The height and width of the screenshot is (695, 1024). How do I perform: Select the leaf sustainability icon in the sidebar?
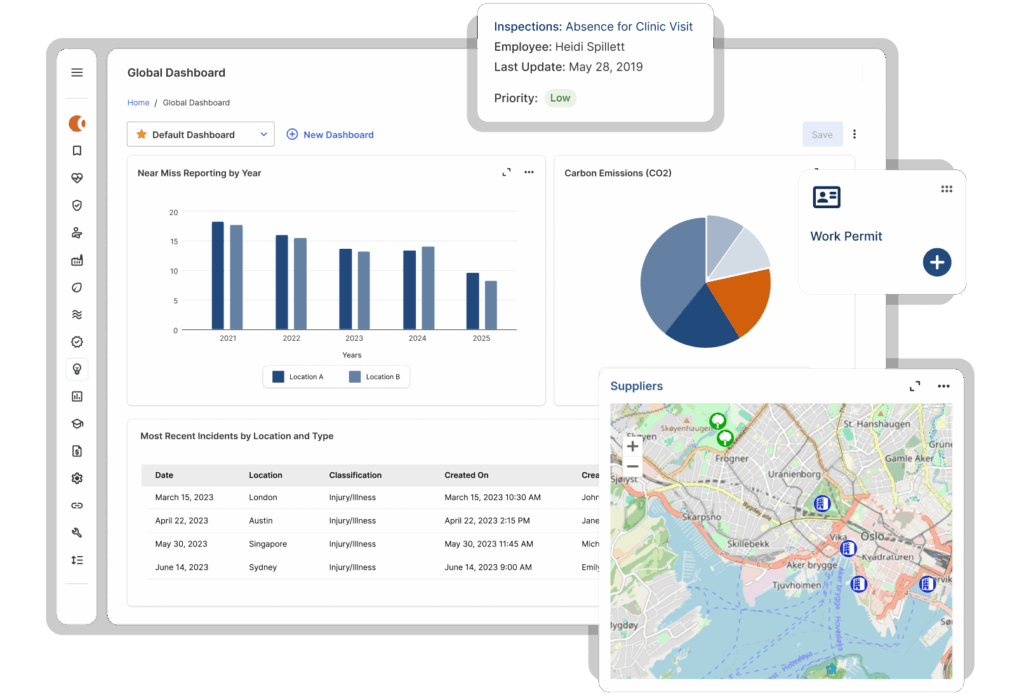[77, 287]
